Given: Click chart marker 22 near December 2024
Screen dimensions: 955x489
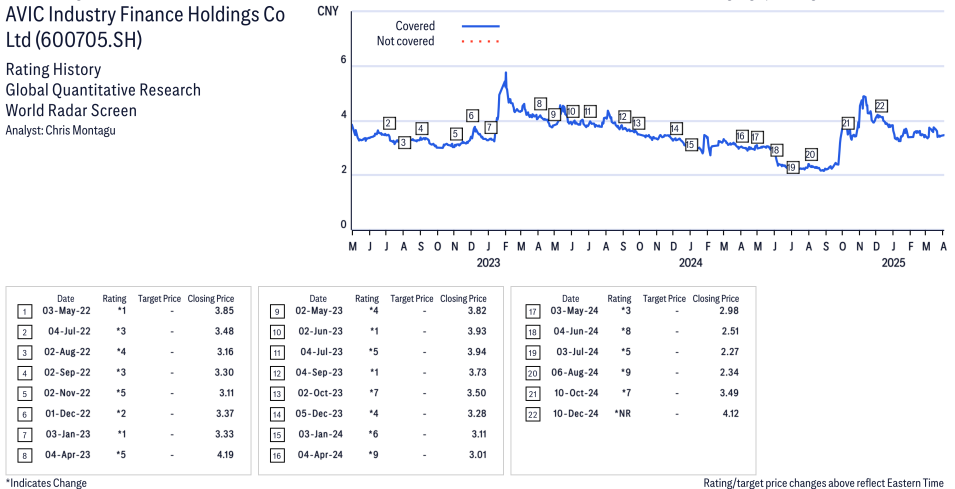Looking at the screenshot, I should tap(880, 105).
